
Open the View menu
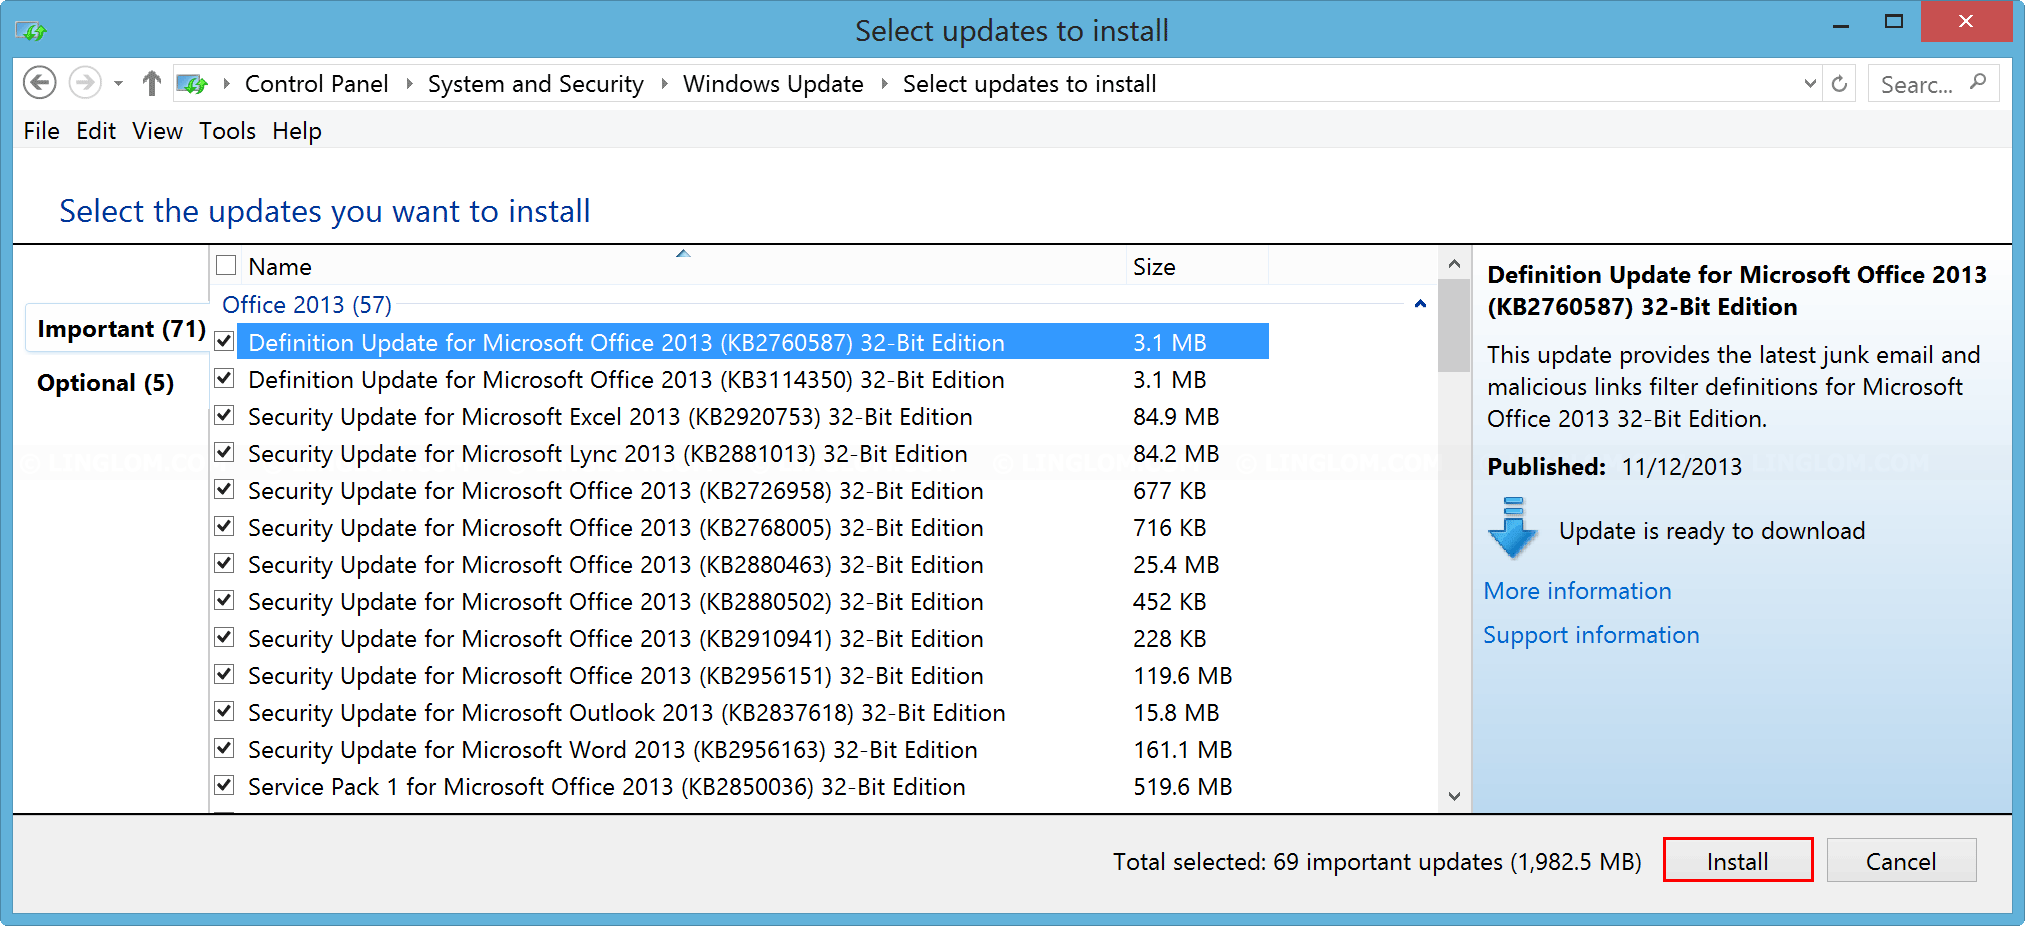[158, 131]
